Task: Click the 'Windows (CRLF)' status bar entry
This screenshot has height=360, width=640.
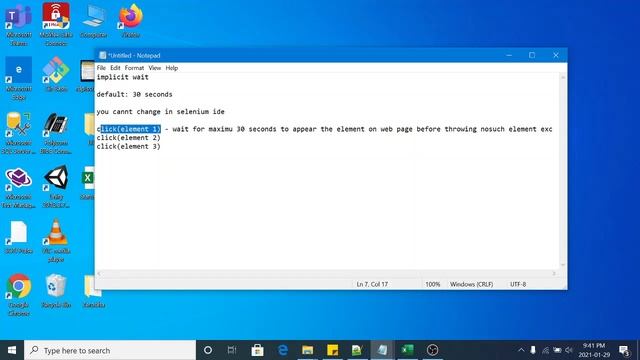Action: click(x=471, y=284)
